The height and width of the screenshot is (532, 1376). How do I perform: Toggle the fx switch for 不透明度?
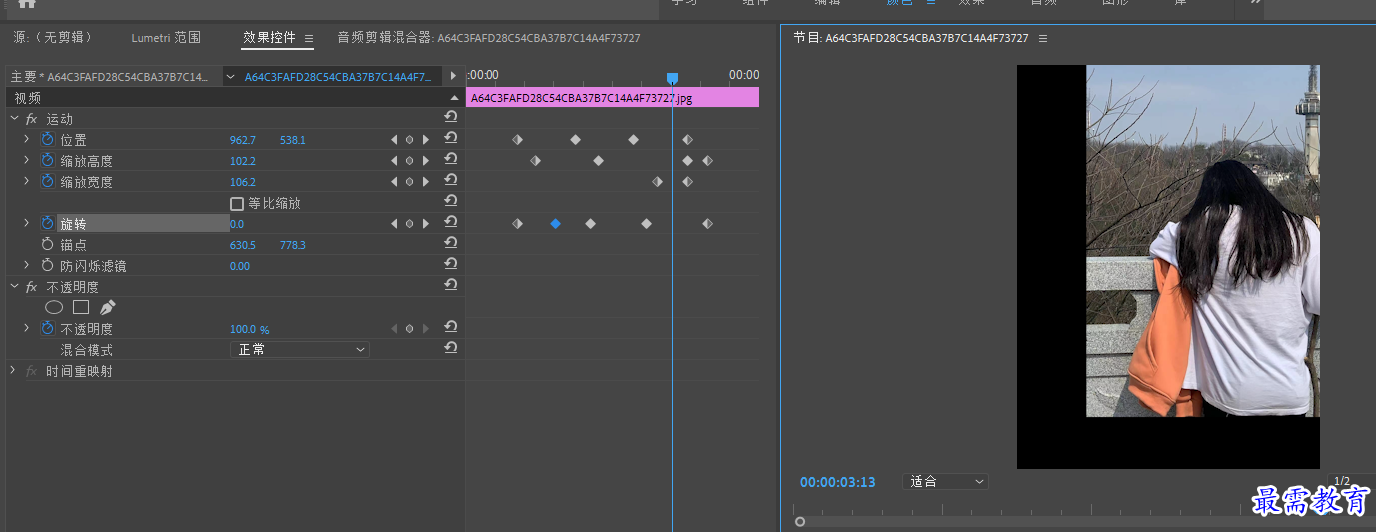coord(32,287)
